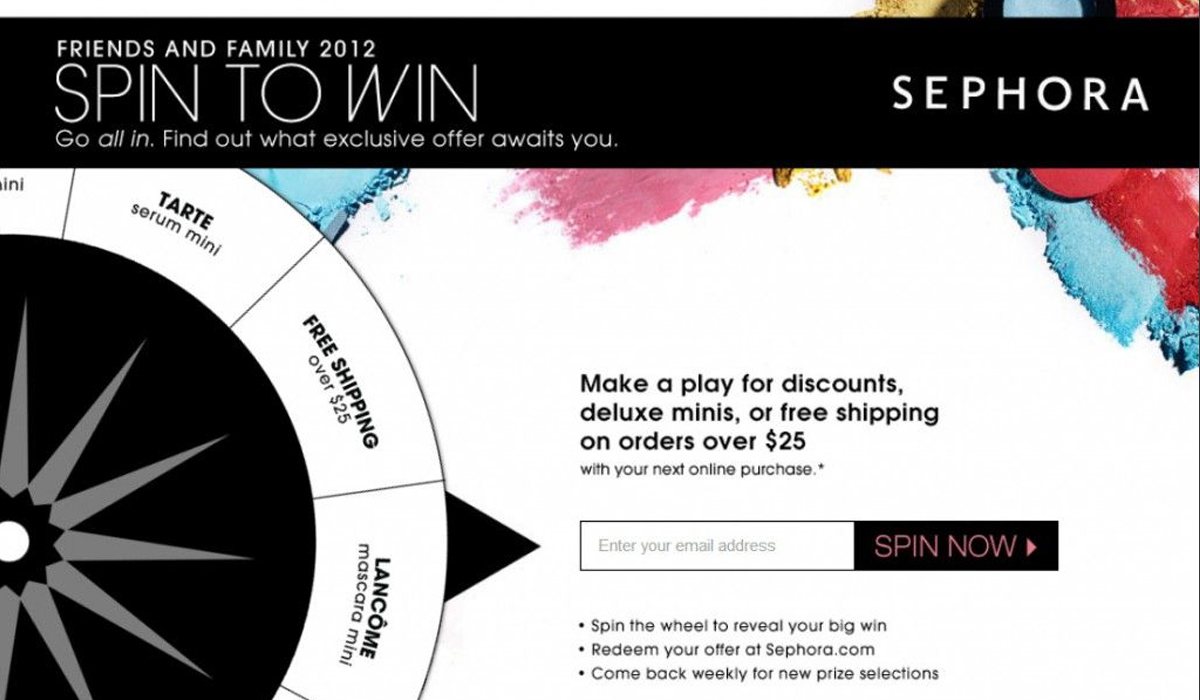Focus the email address input field
1200x700 pixels.
tap(717, 546)
